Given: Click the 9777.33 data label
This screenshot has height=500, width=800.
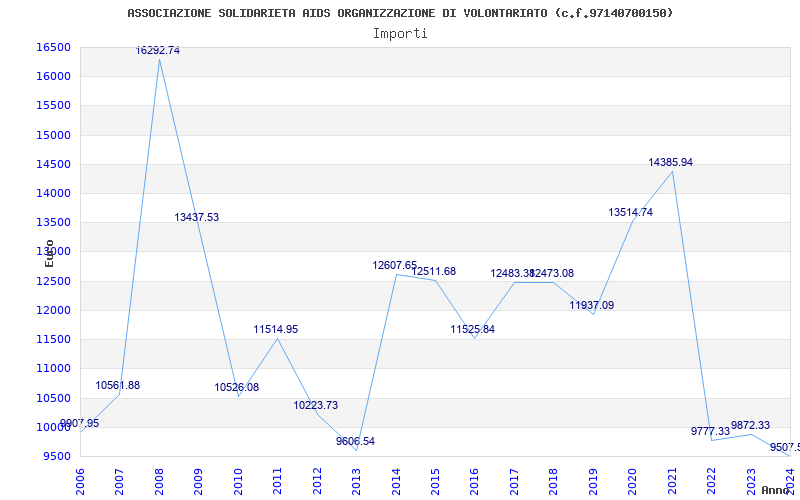Looking at the screenshot, I should point(710,431).
